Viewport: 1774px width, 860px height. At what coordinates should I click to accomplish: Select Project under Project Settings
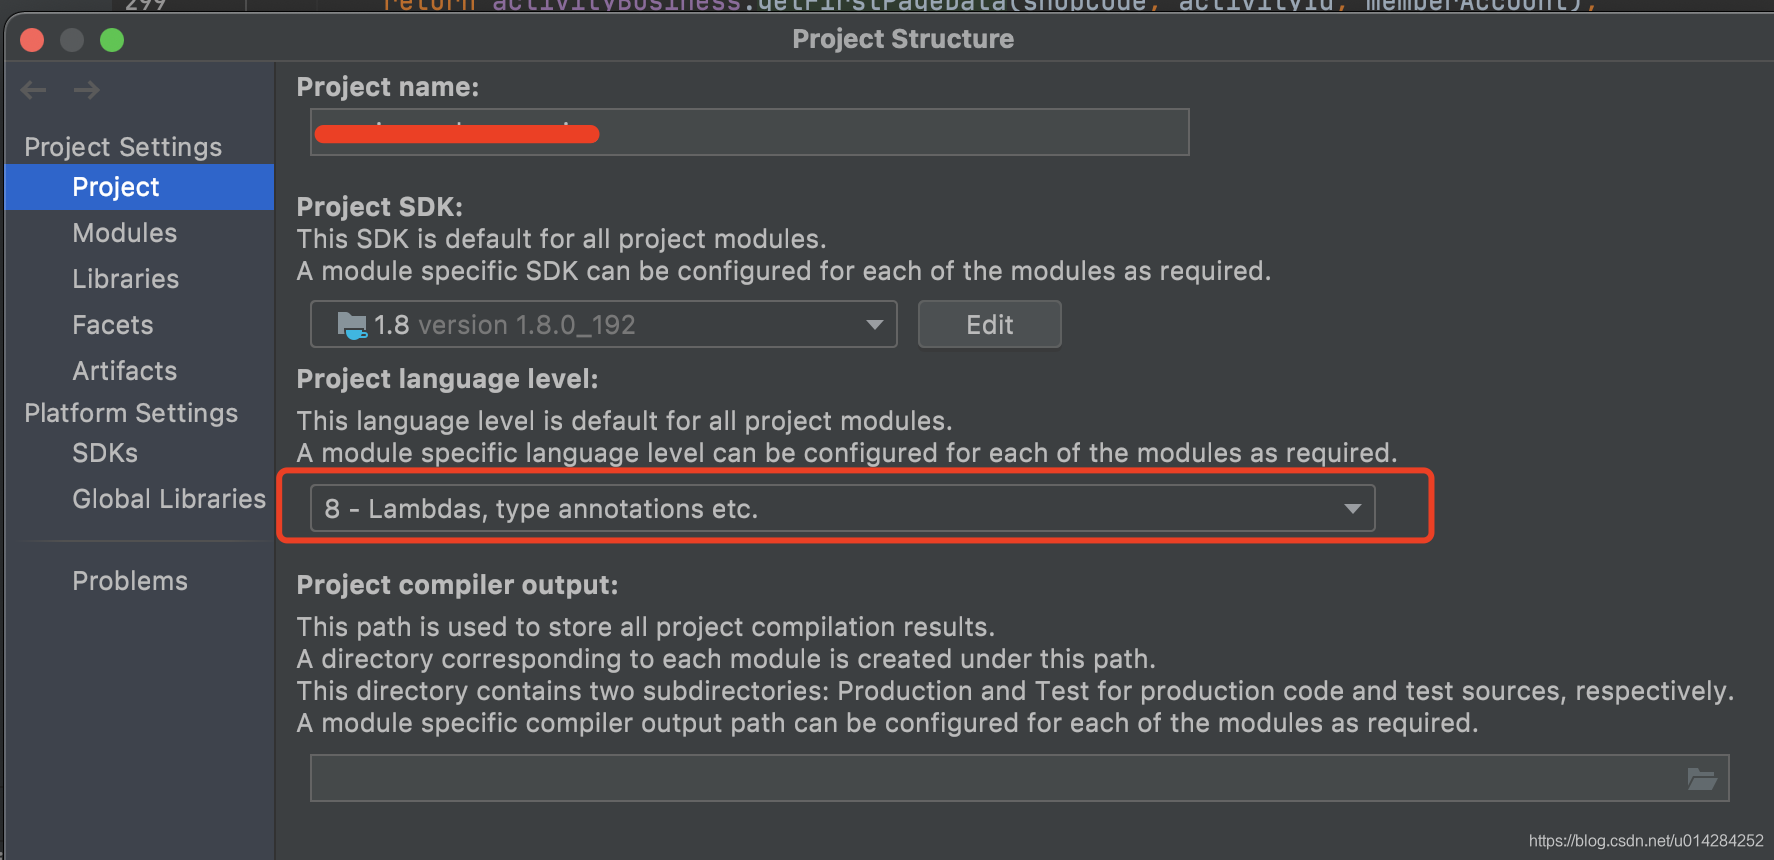tap(115, 186)
